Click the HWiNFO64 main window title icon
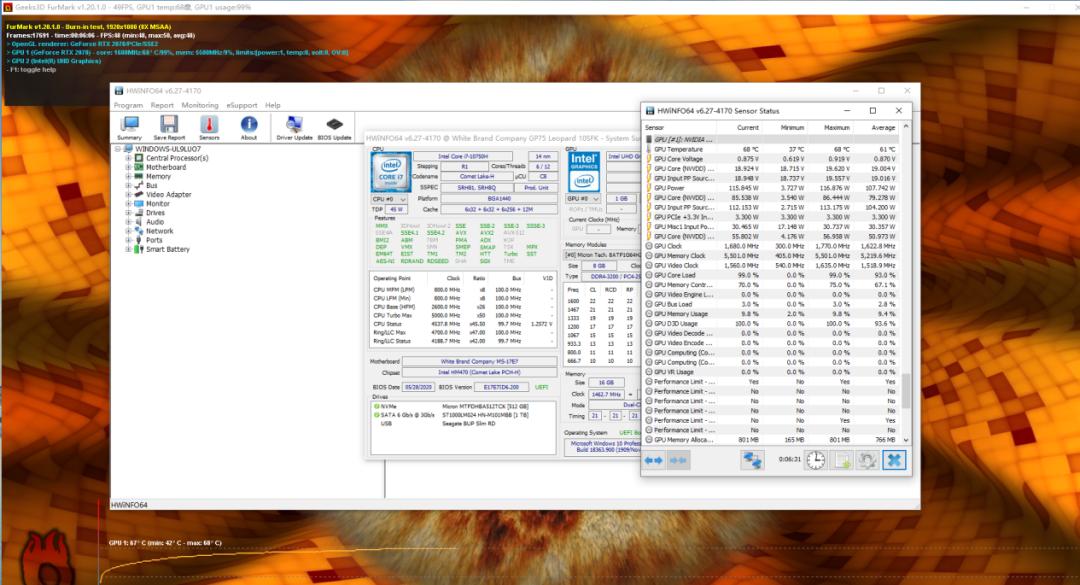 [x=118, y=91]
